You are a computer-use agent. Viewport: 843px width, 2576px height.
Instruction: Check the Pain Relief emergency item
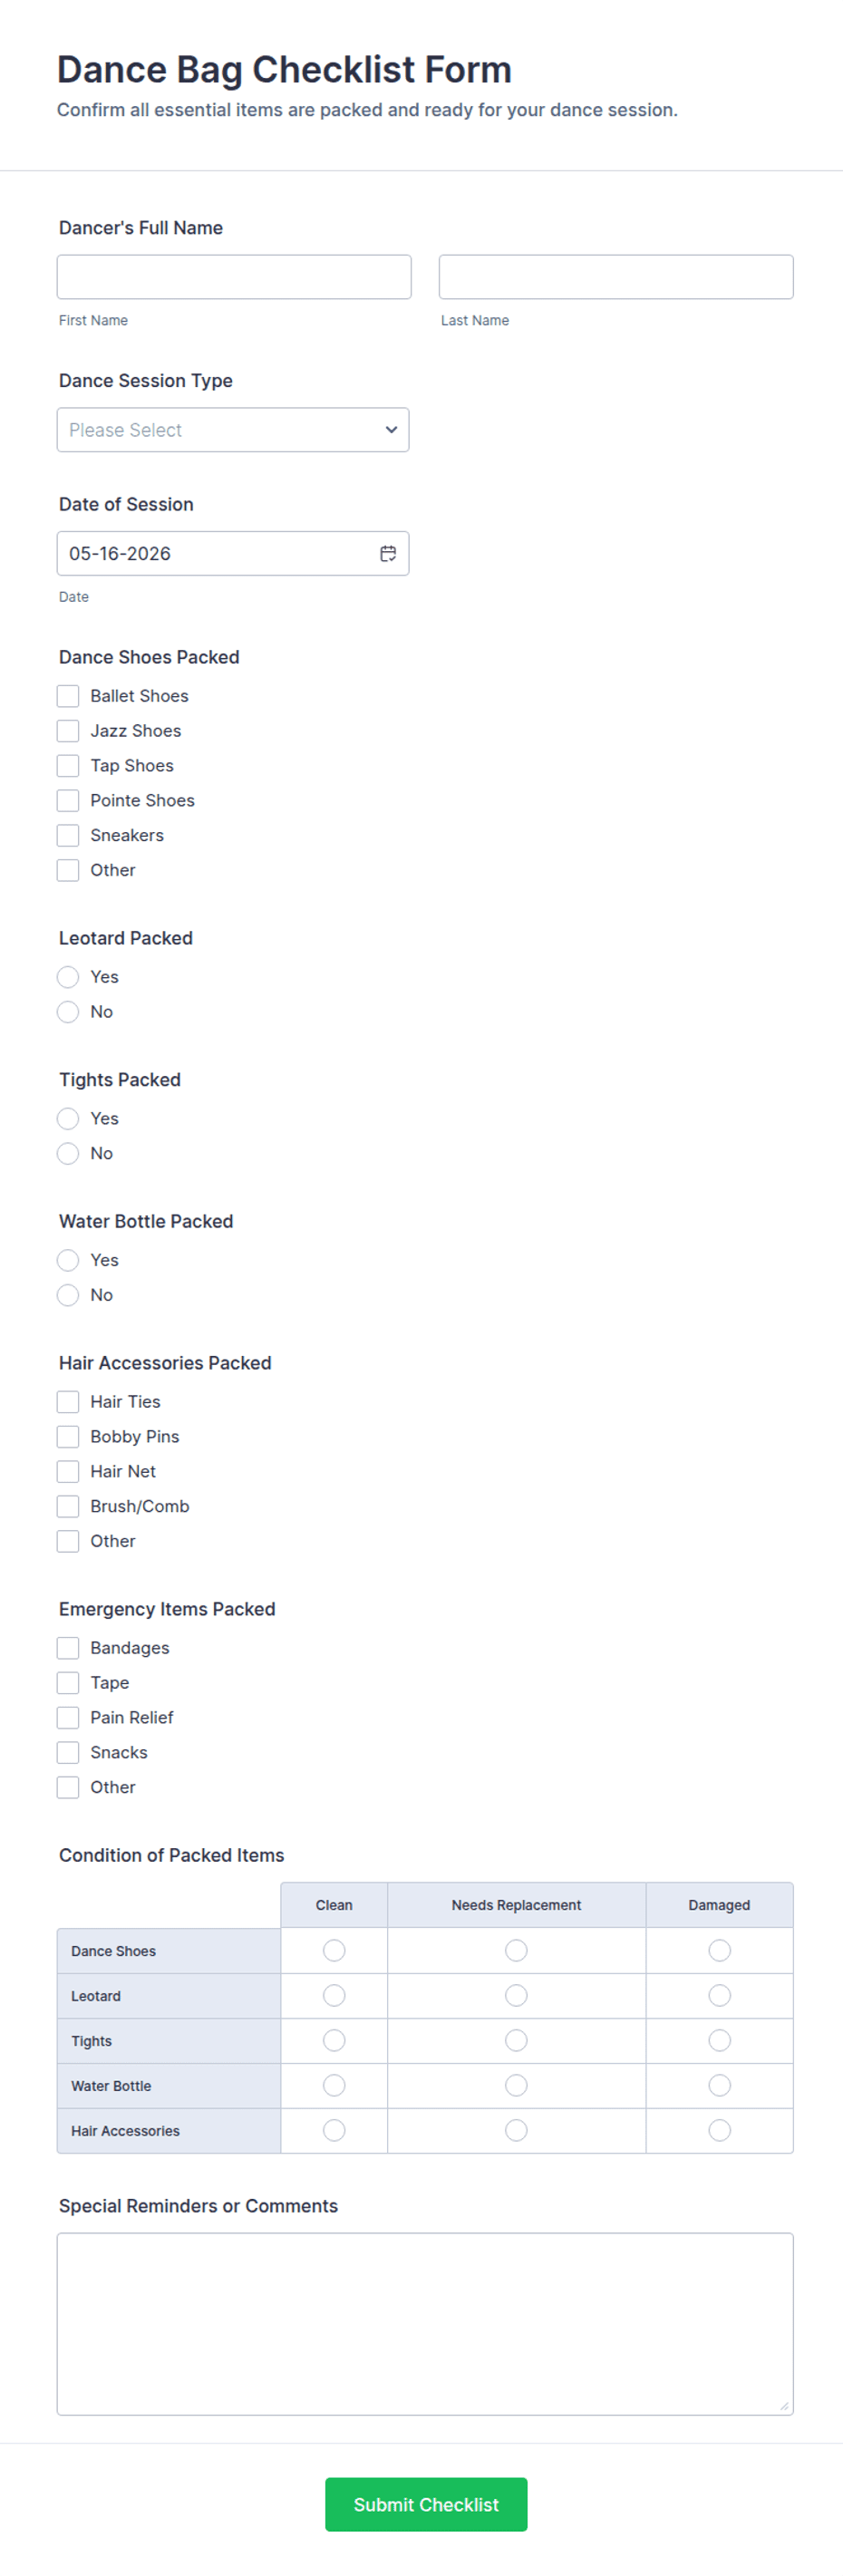pos(68,1717)
